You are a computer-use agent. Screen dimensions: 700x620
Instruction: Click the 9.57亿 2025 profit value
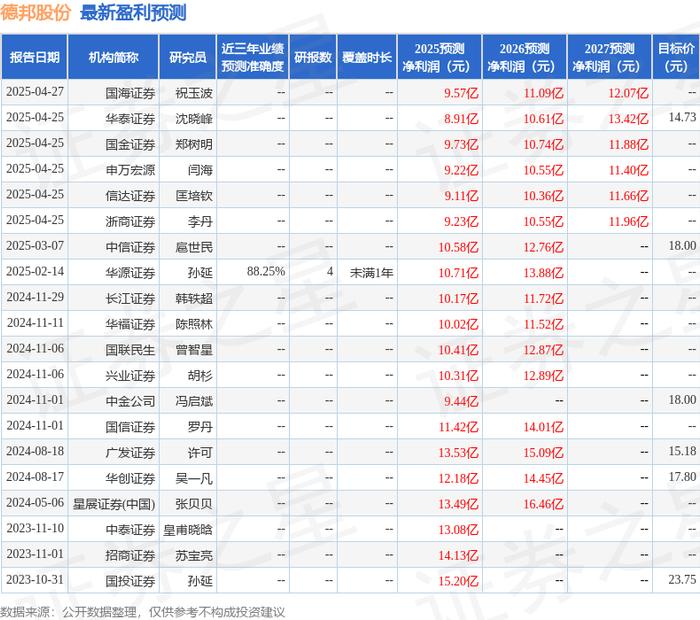[461, 93]
